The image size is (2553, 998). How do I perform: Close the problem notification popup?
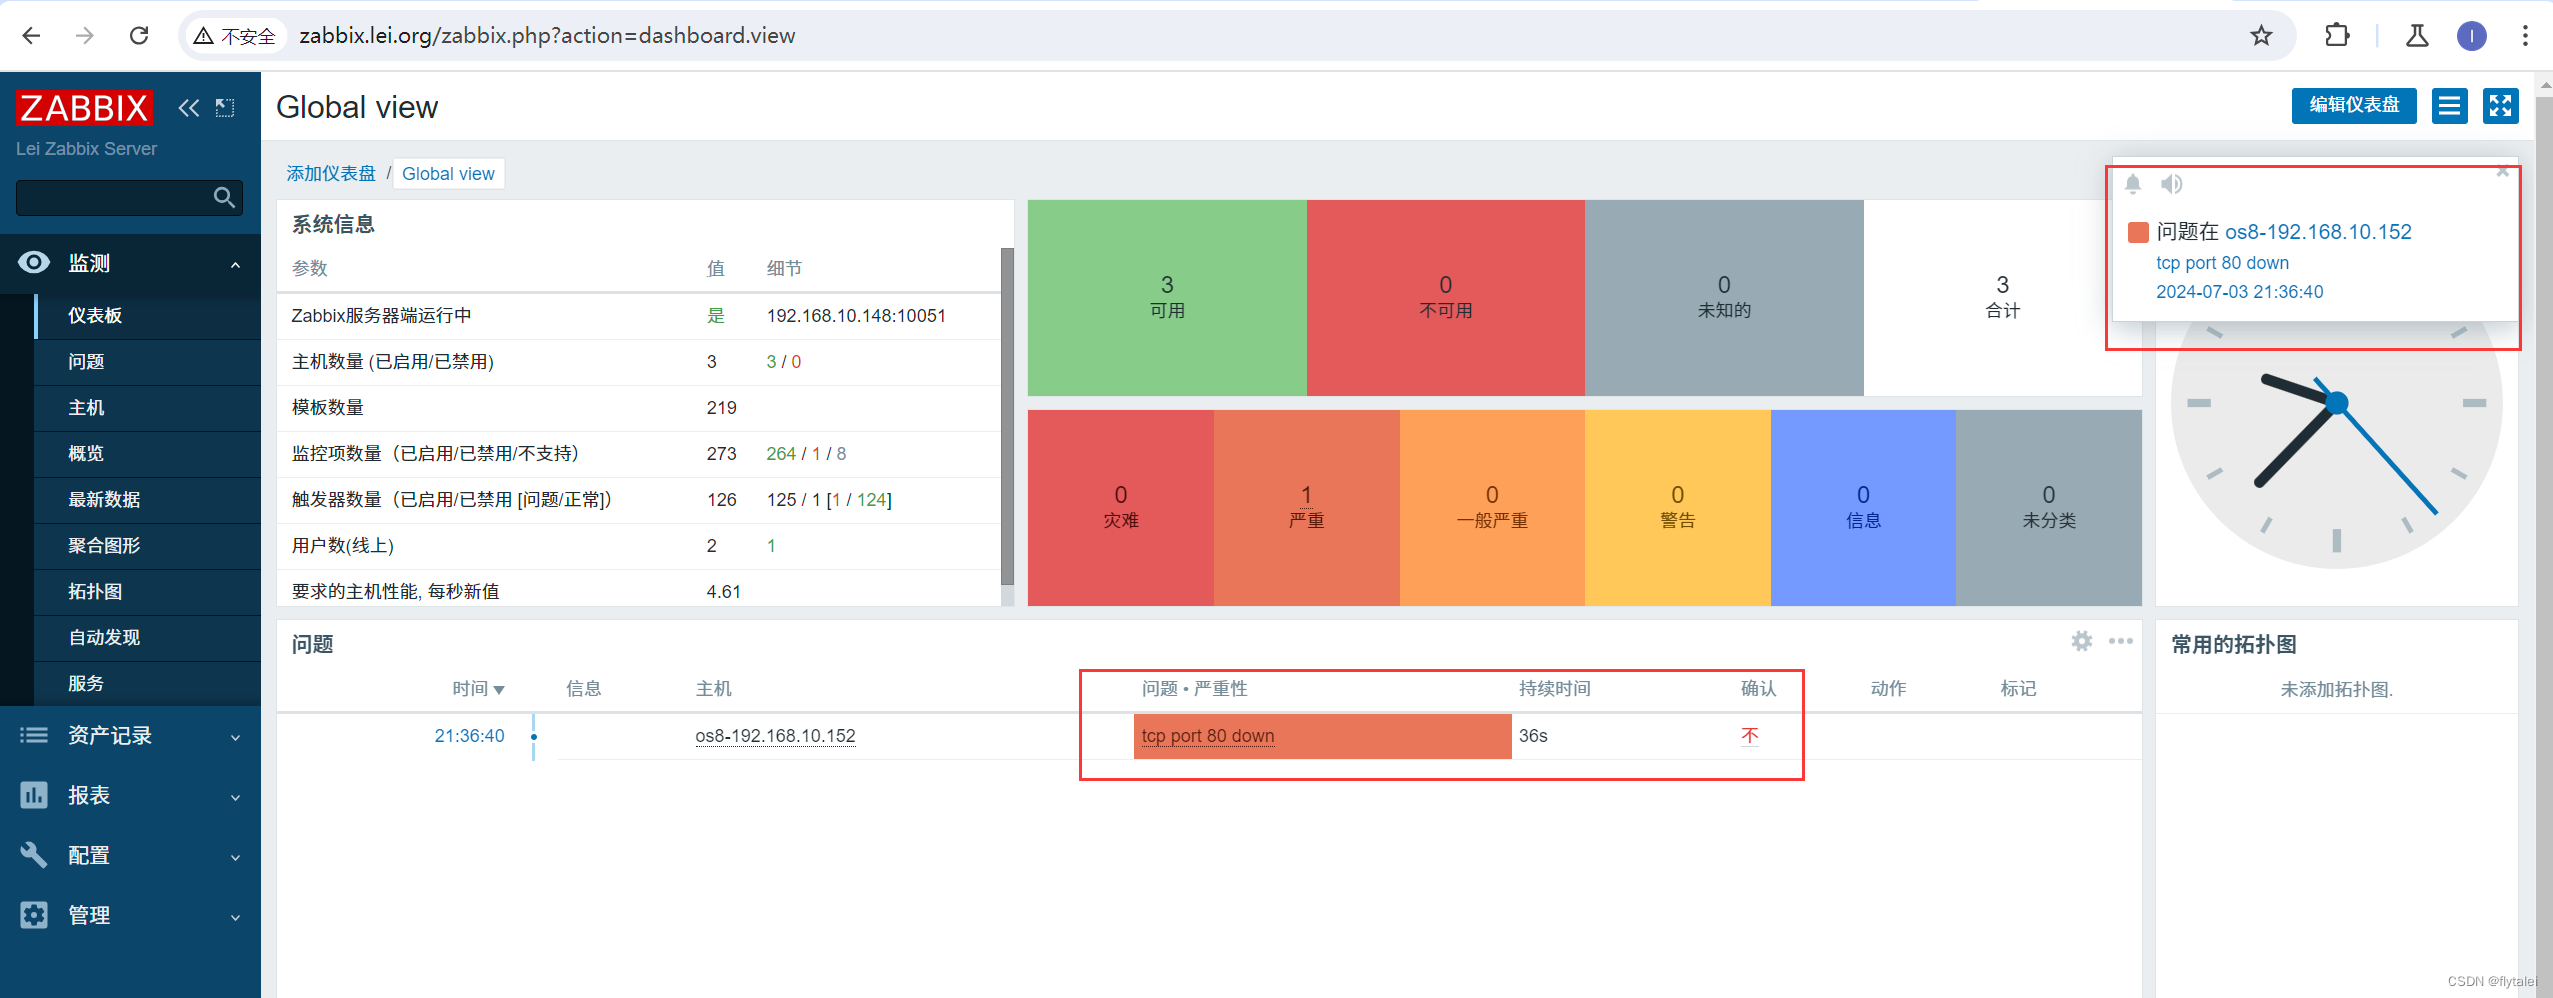[2502, 172]
